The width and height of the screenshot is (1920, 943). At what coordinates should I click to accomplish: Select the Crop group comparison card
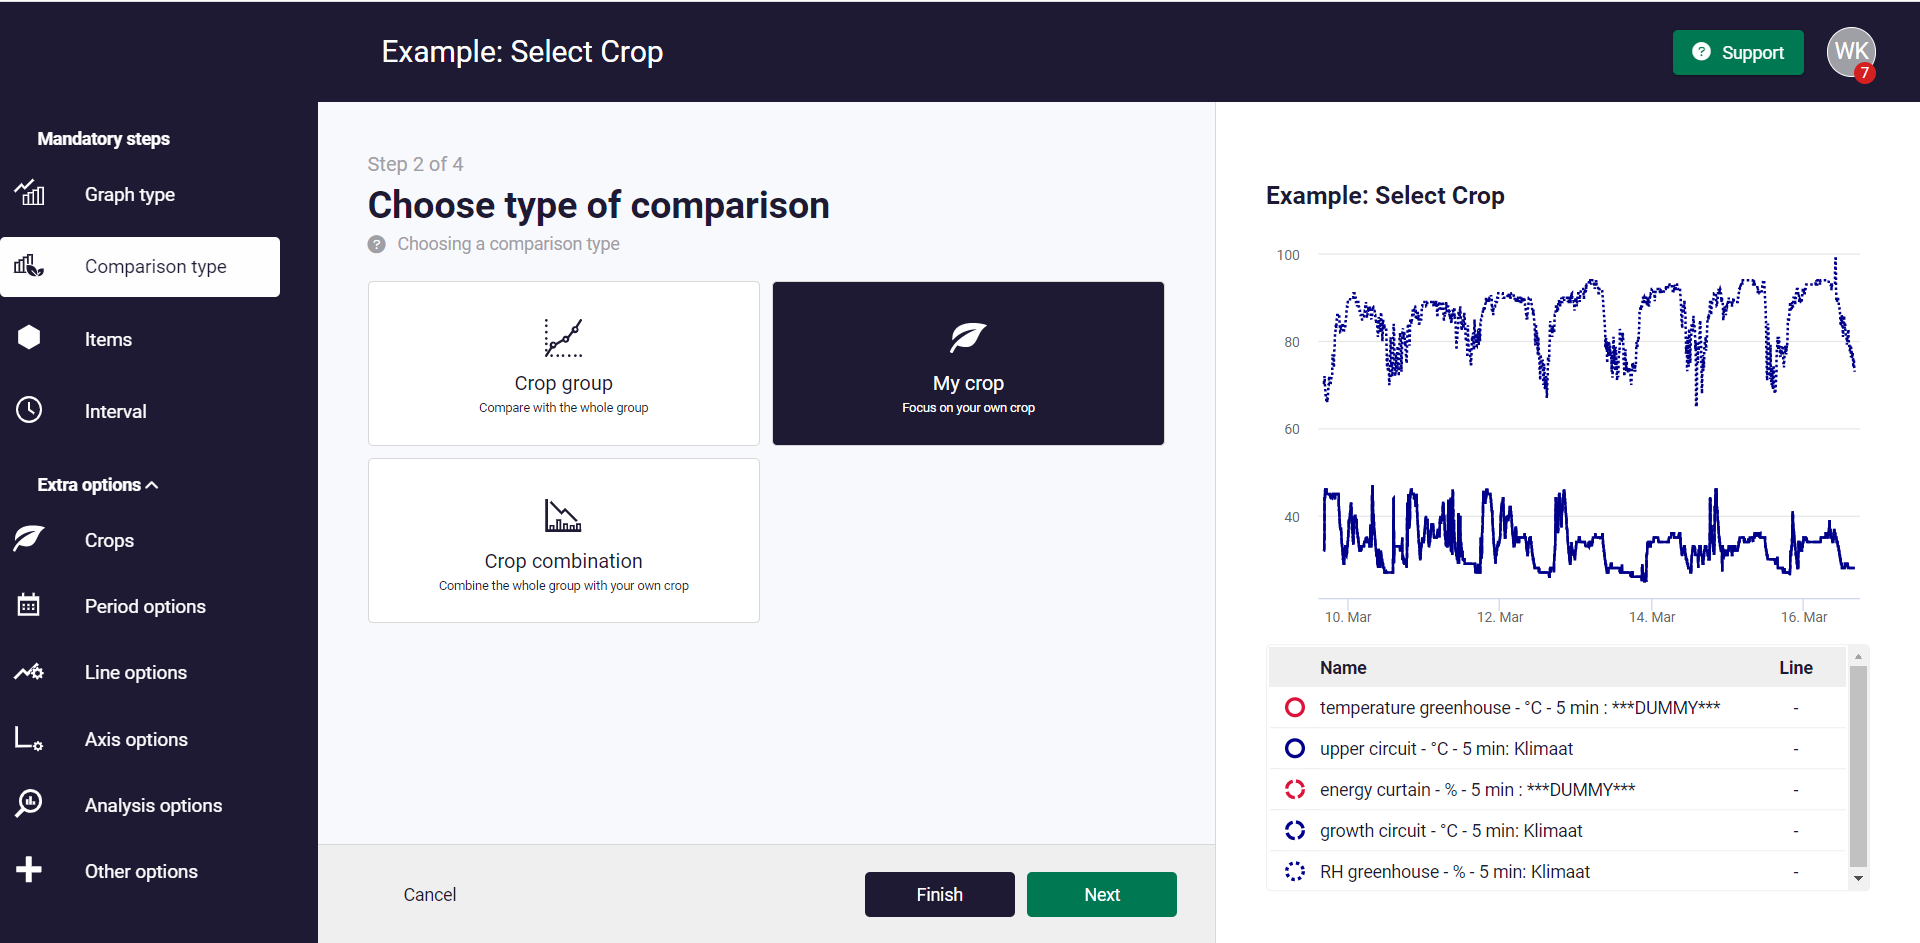(x=564, y=363)
